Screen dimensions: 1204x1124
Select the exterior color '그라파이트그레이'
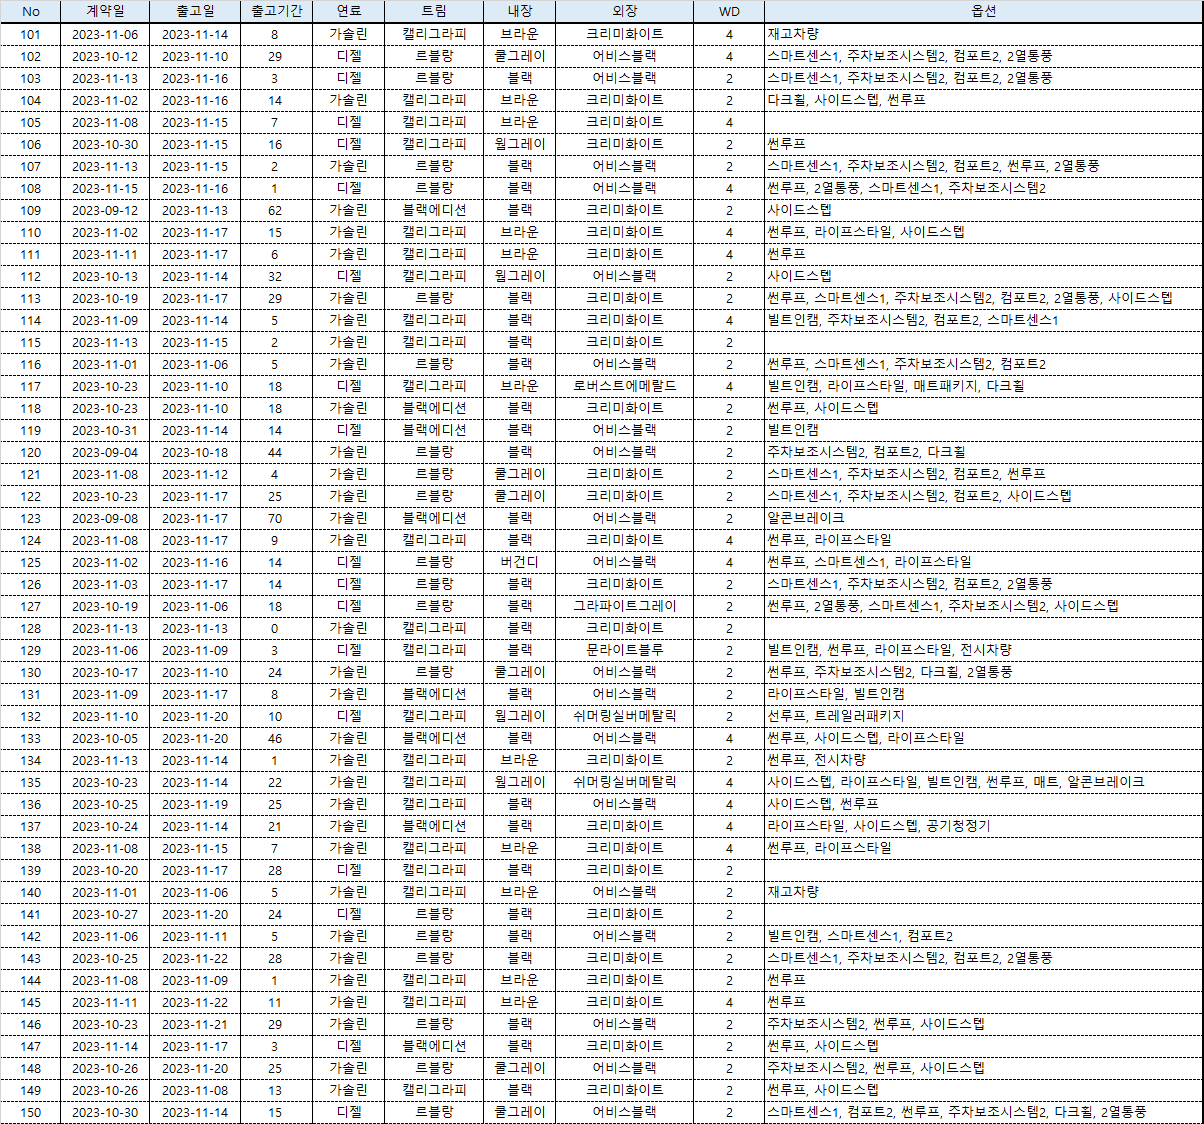point(625,606)
